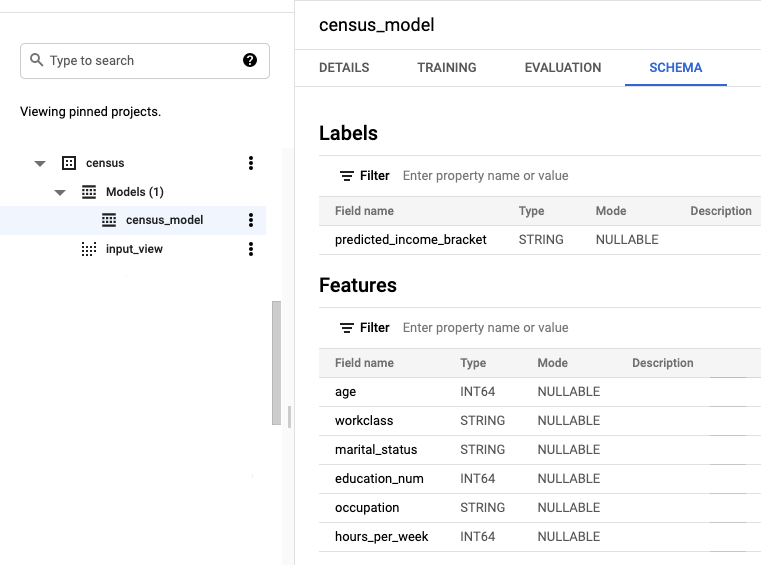761x565 pixels.
Task: Collapse the Models (1) tree node
Action: 60,193
